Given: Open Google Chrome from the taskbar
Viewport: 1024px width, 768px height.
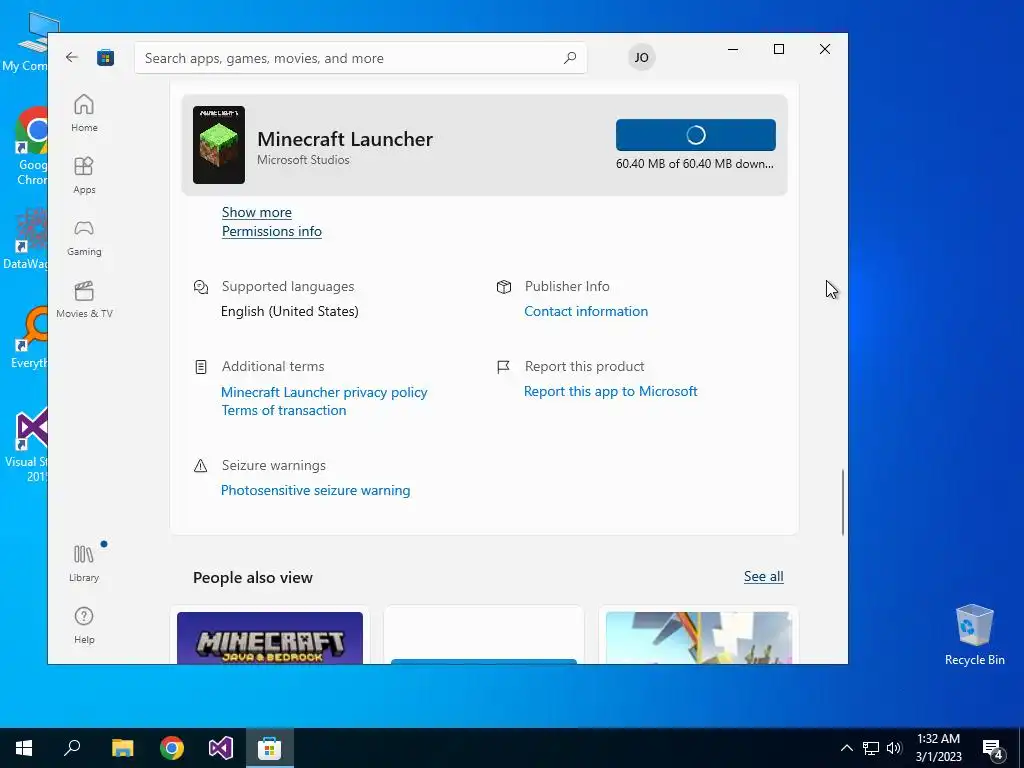Looking at the screenshot, I should click(x=172, y=748).
